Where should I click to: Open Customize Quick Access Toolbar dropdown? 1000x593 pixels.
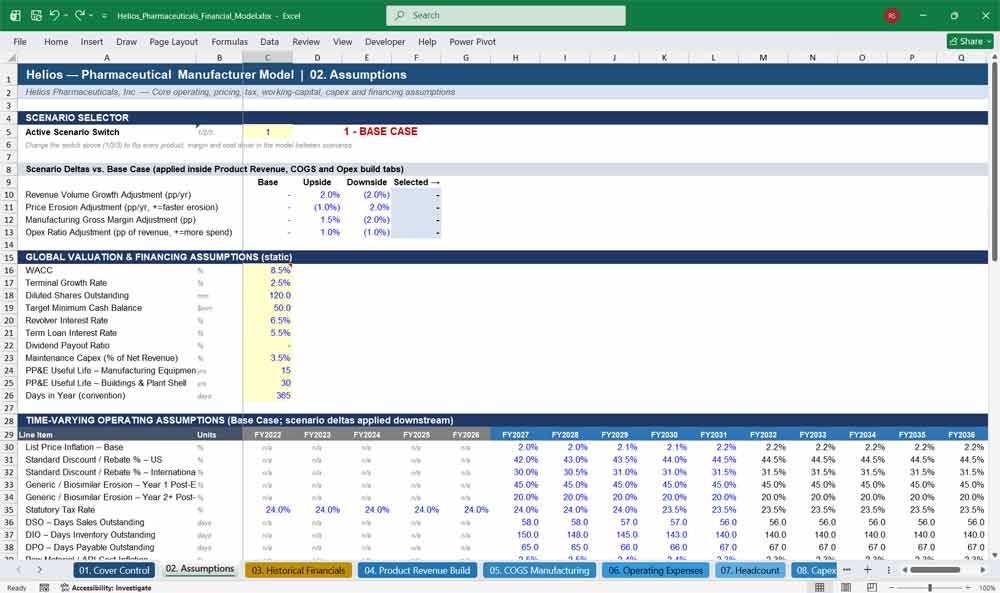pyautogui.click(x=104, y=15)
